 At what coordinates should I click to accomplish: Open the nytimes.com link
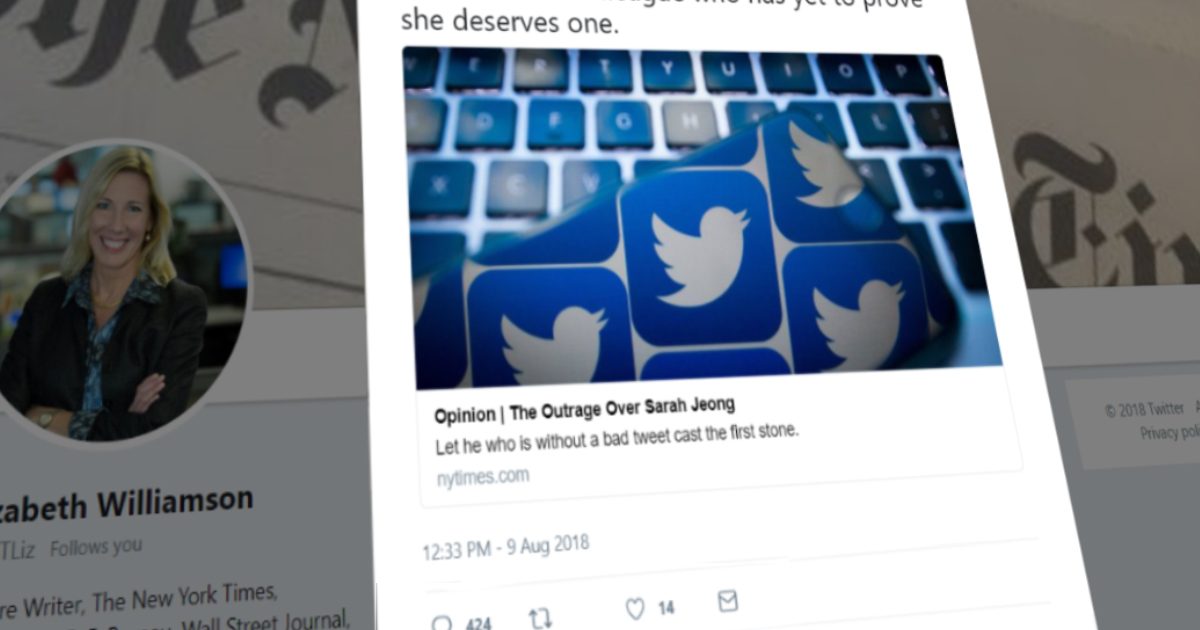[x=483, y=476]
